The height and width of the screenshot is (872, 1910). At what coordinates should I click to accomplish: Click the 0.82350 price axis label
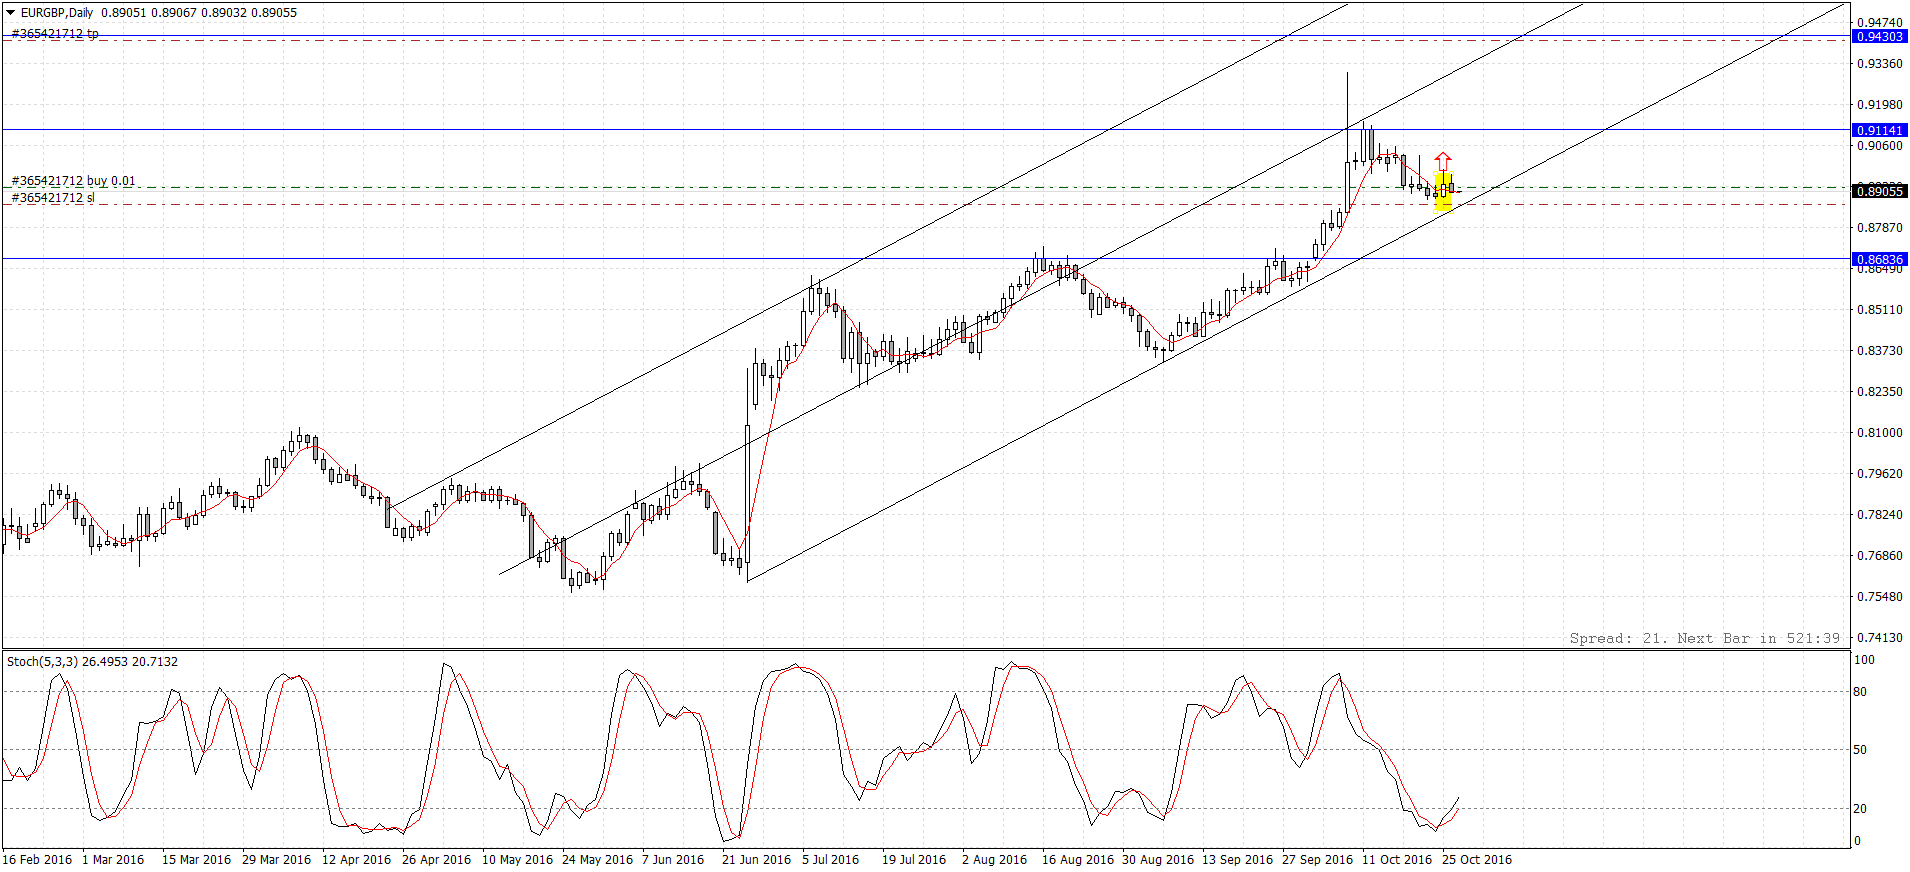click(1880, 392)
